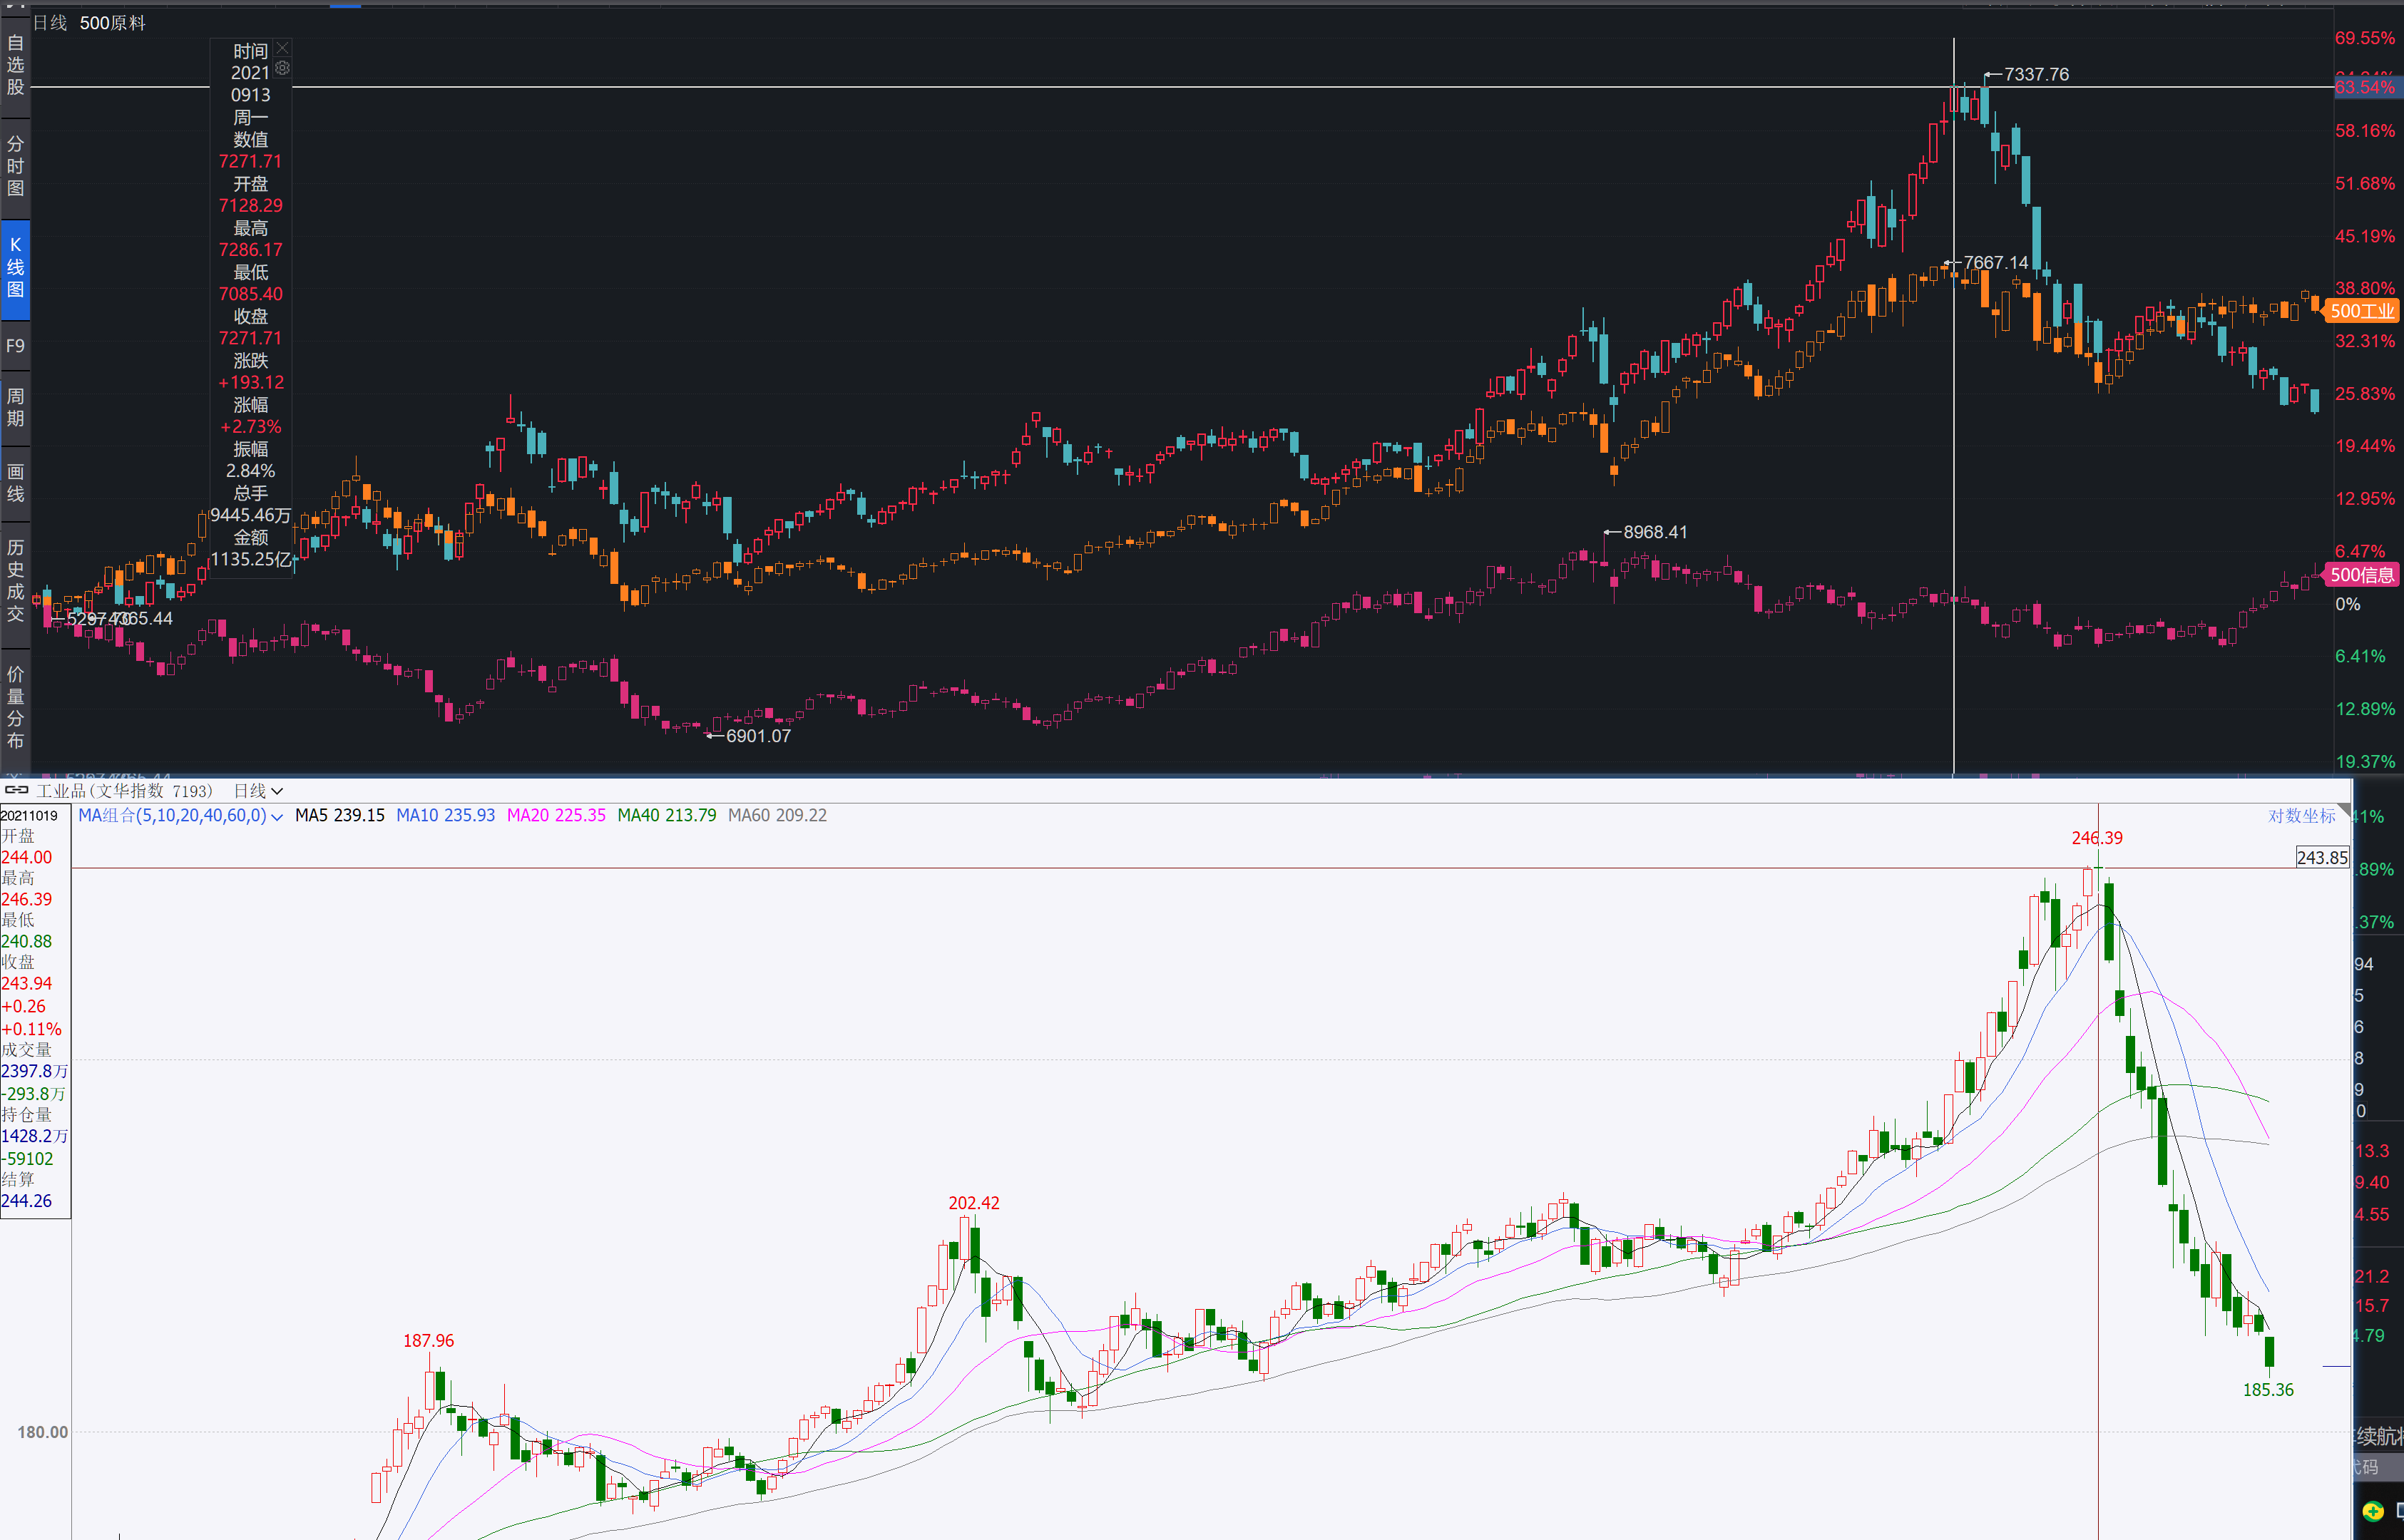Open F9 in the left sidebar
This screenshot has width=2404, height=1540.
point(15,346)
